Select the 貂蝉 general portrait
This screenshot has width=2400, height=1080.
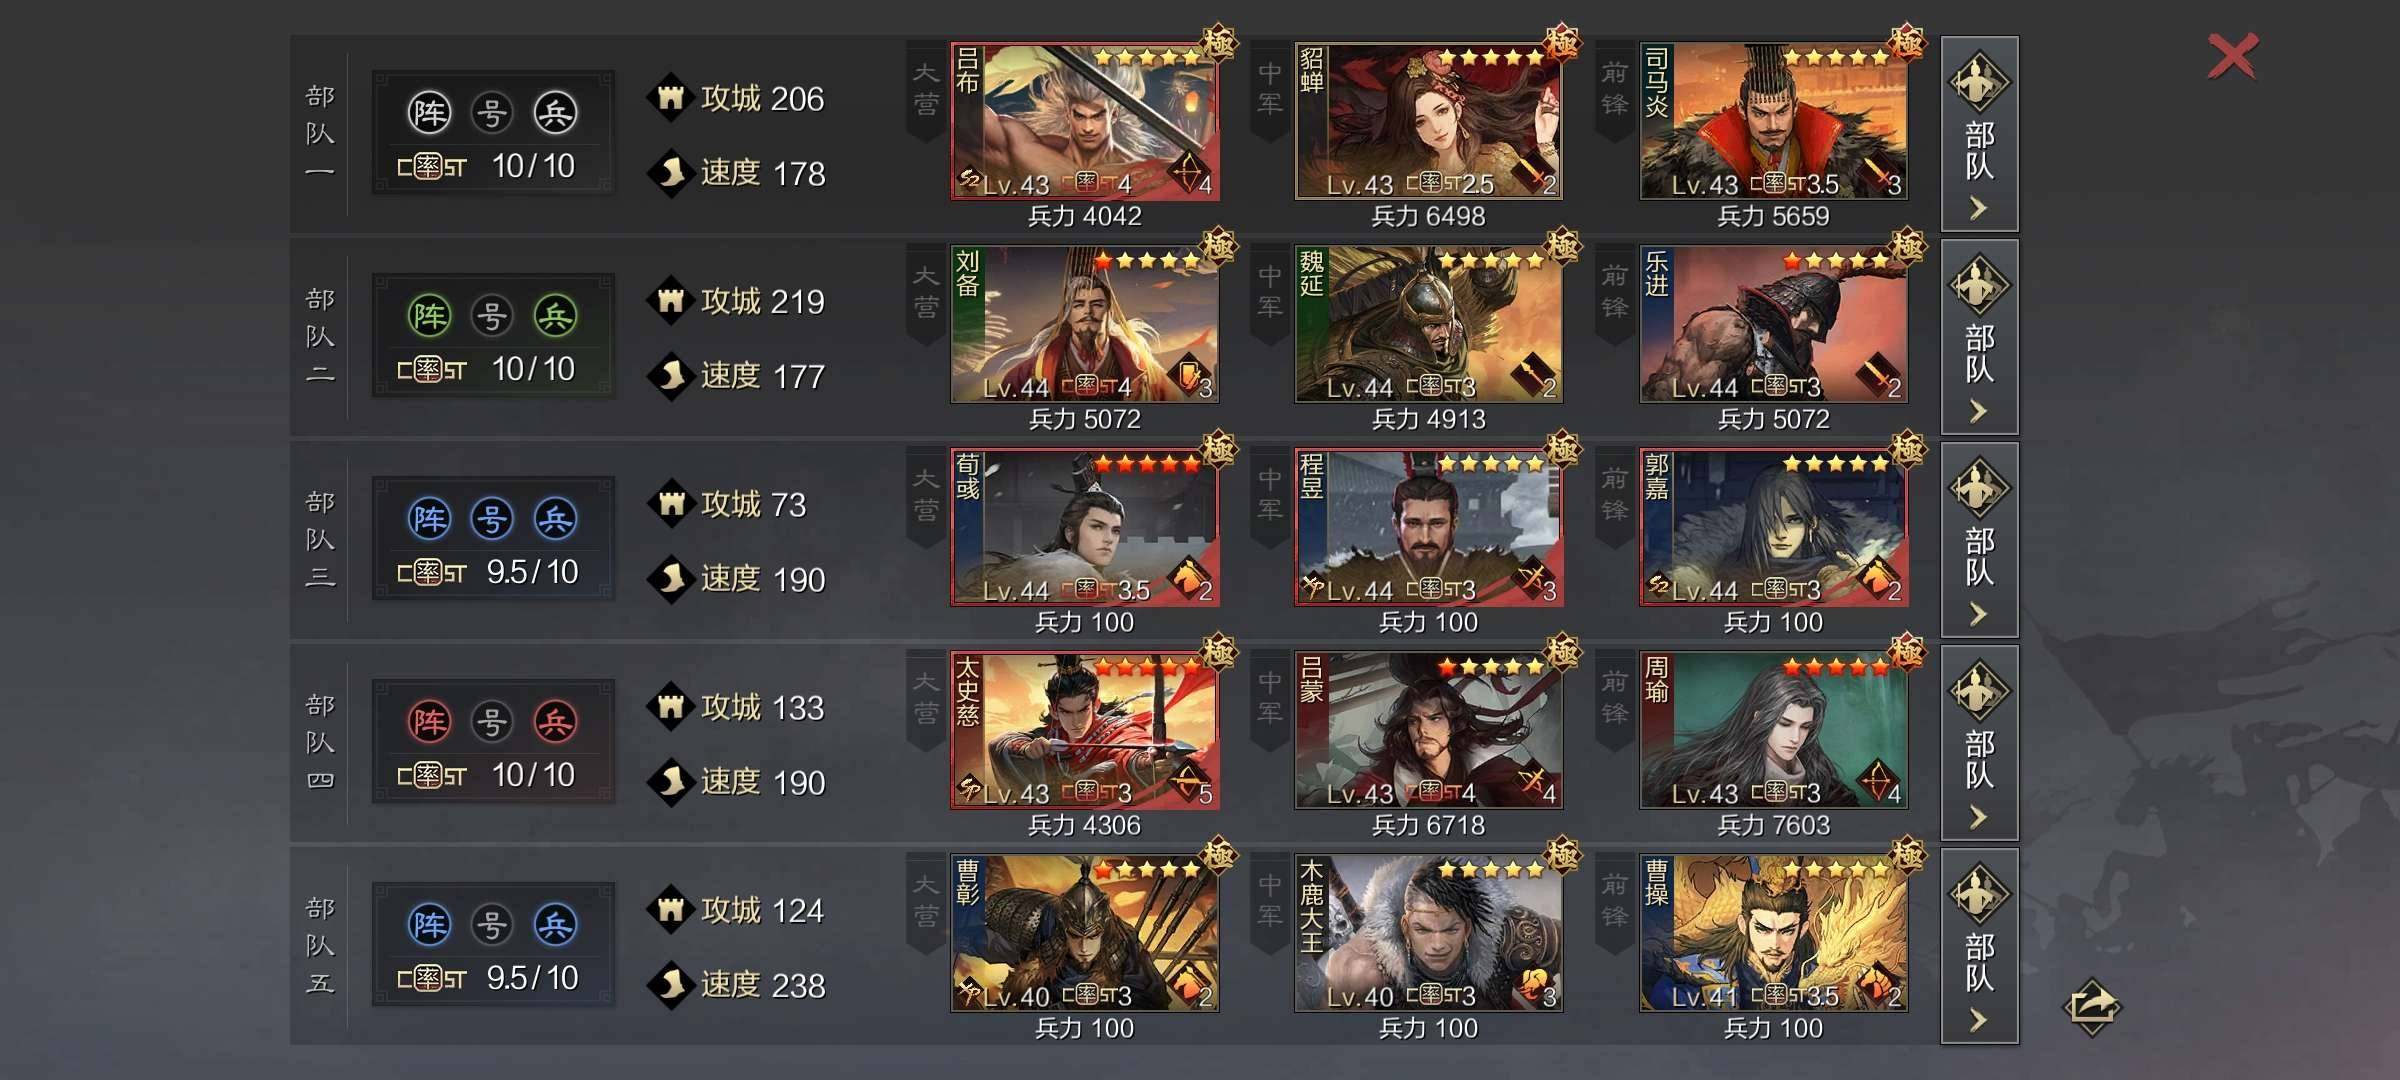coord(1429,121)
